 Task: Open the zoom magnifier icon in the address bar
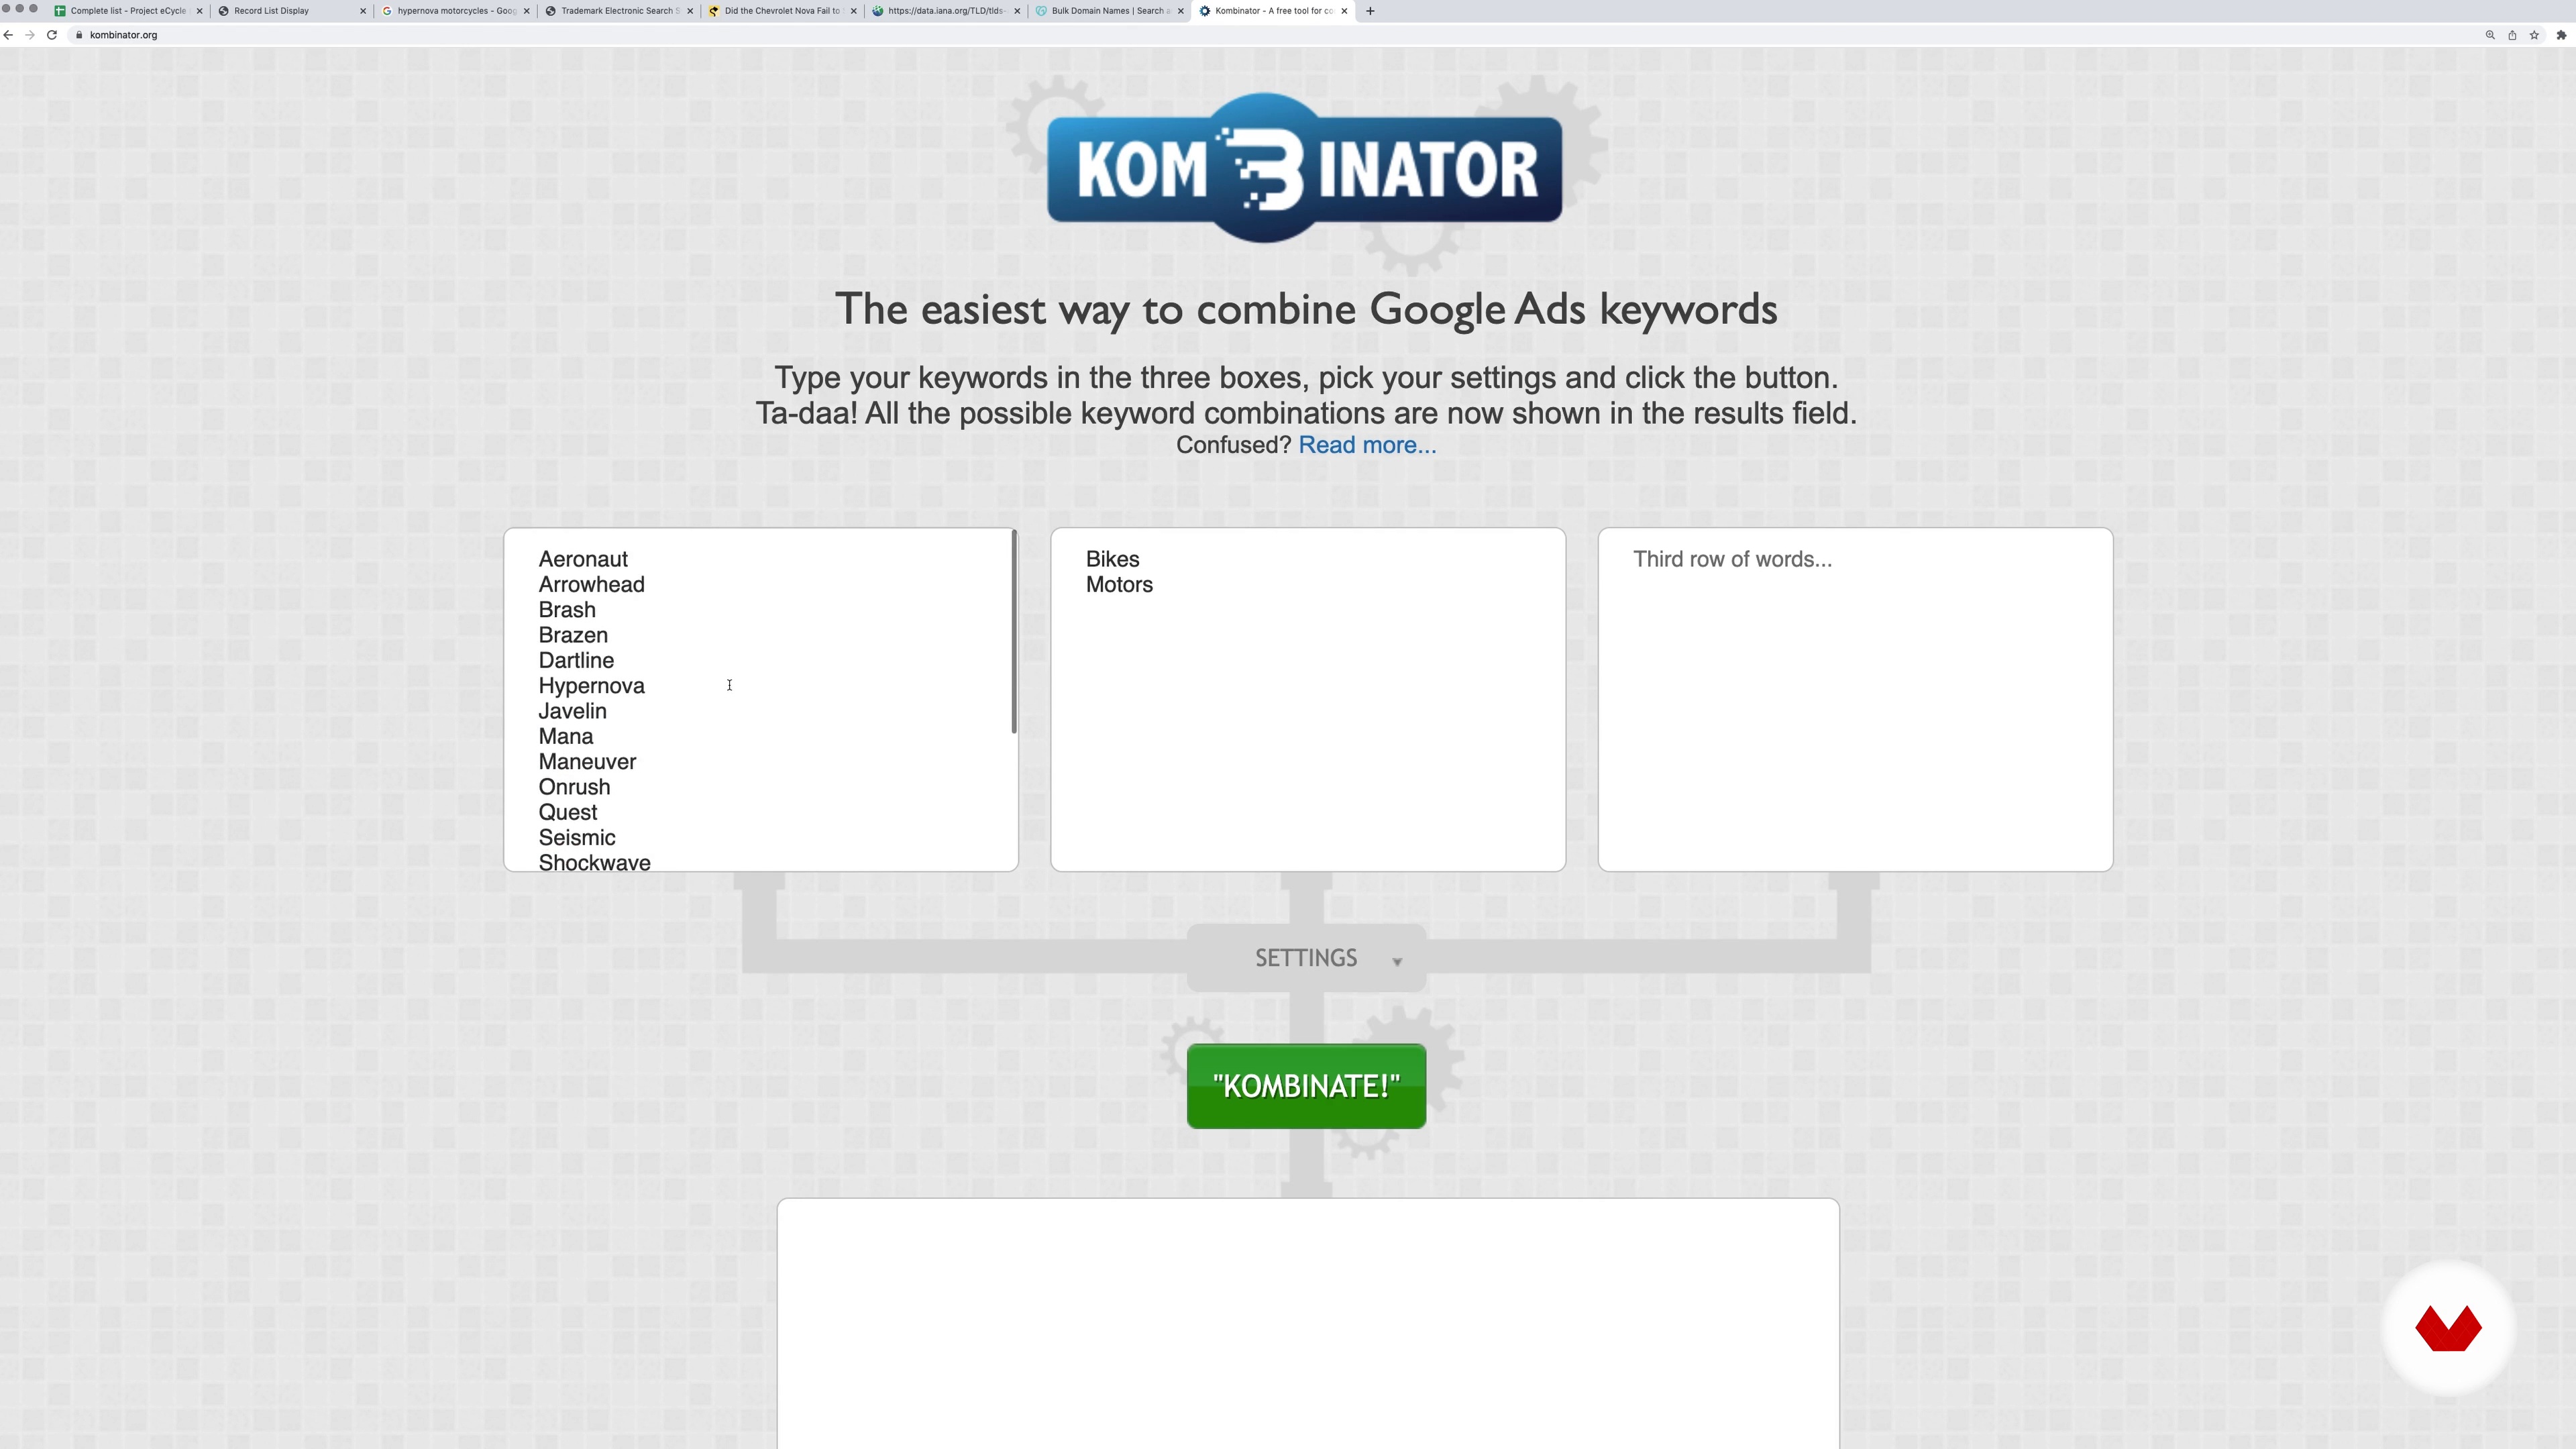click(2490, 35)
